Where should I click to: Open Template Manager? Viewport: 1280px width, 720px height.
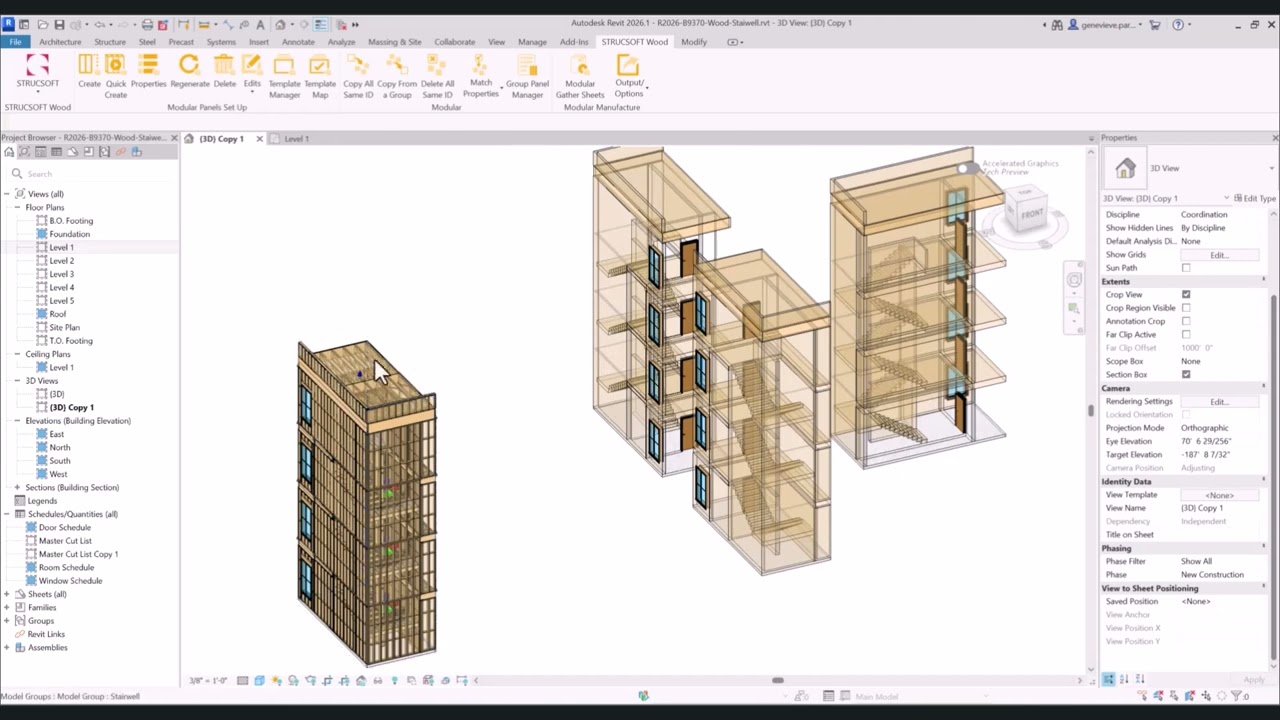284,76
